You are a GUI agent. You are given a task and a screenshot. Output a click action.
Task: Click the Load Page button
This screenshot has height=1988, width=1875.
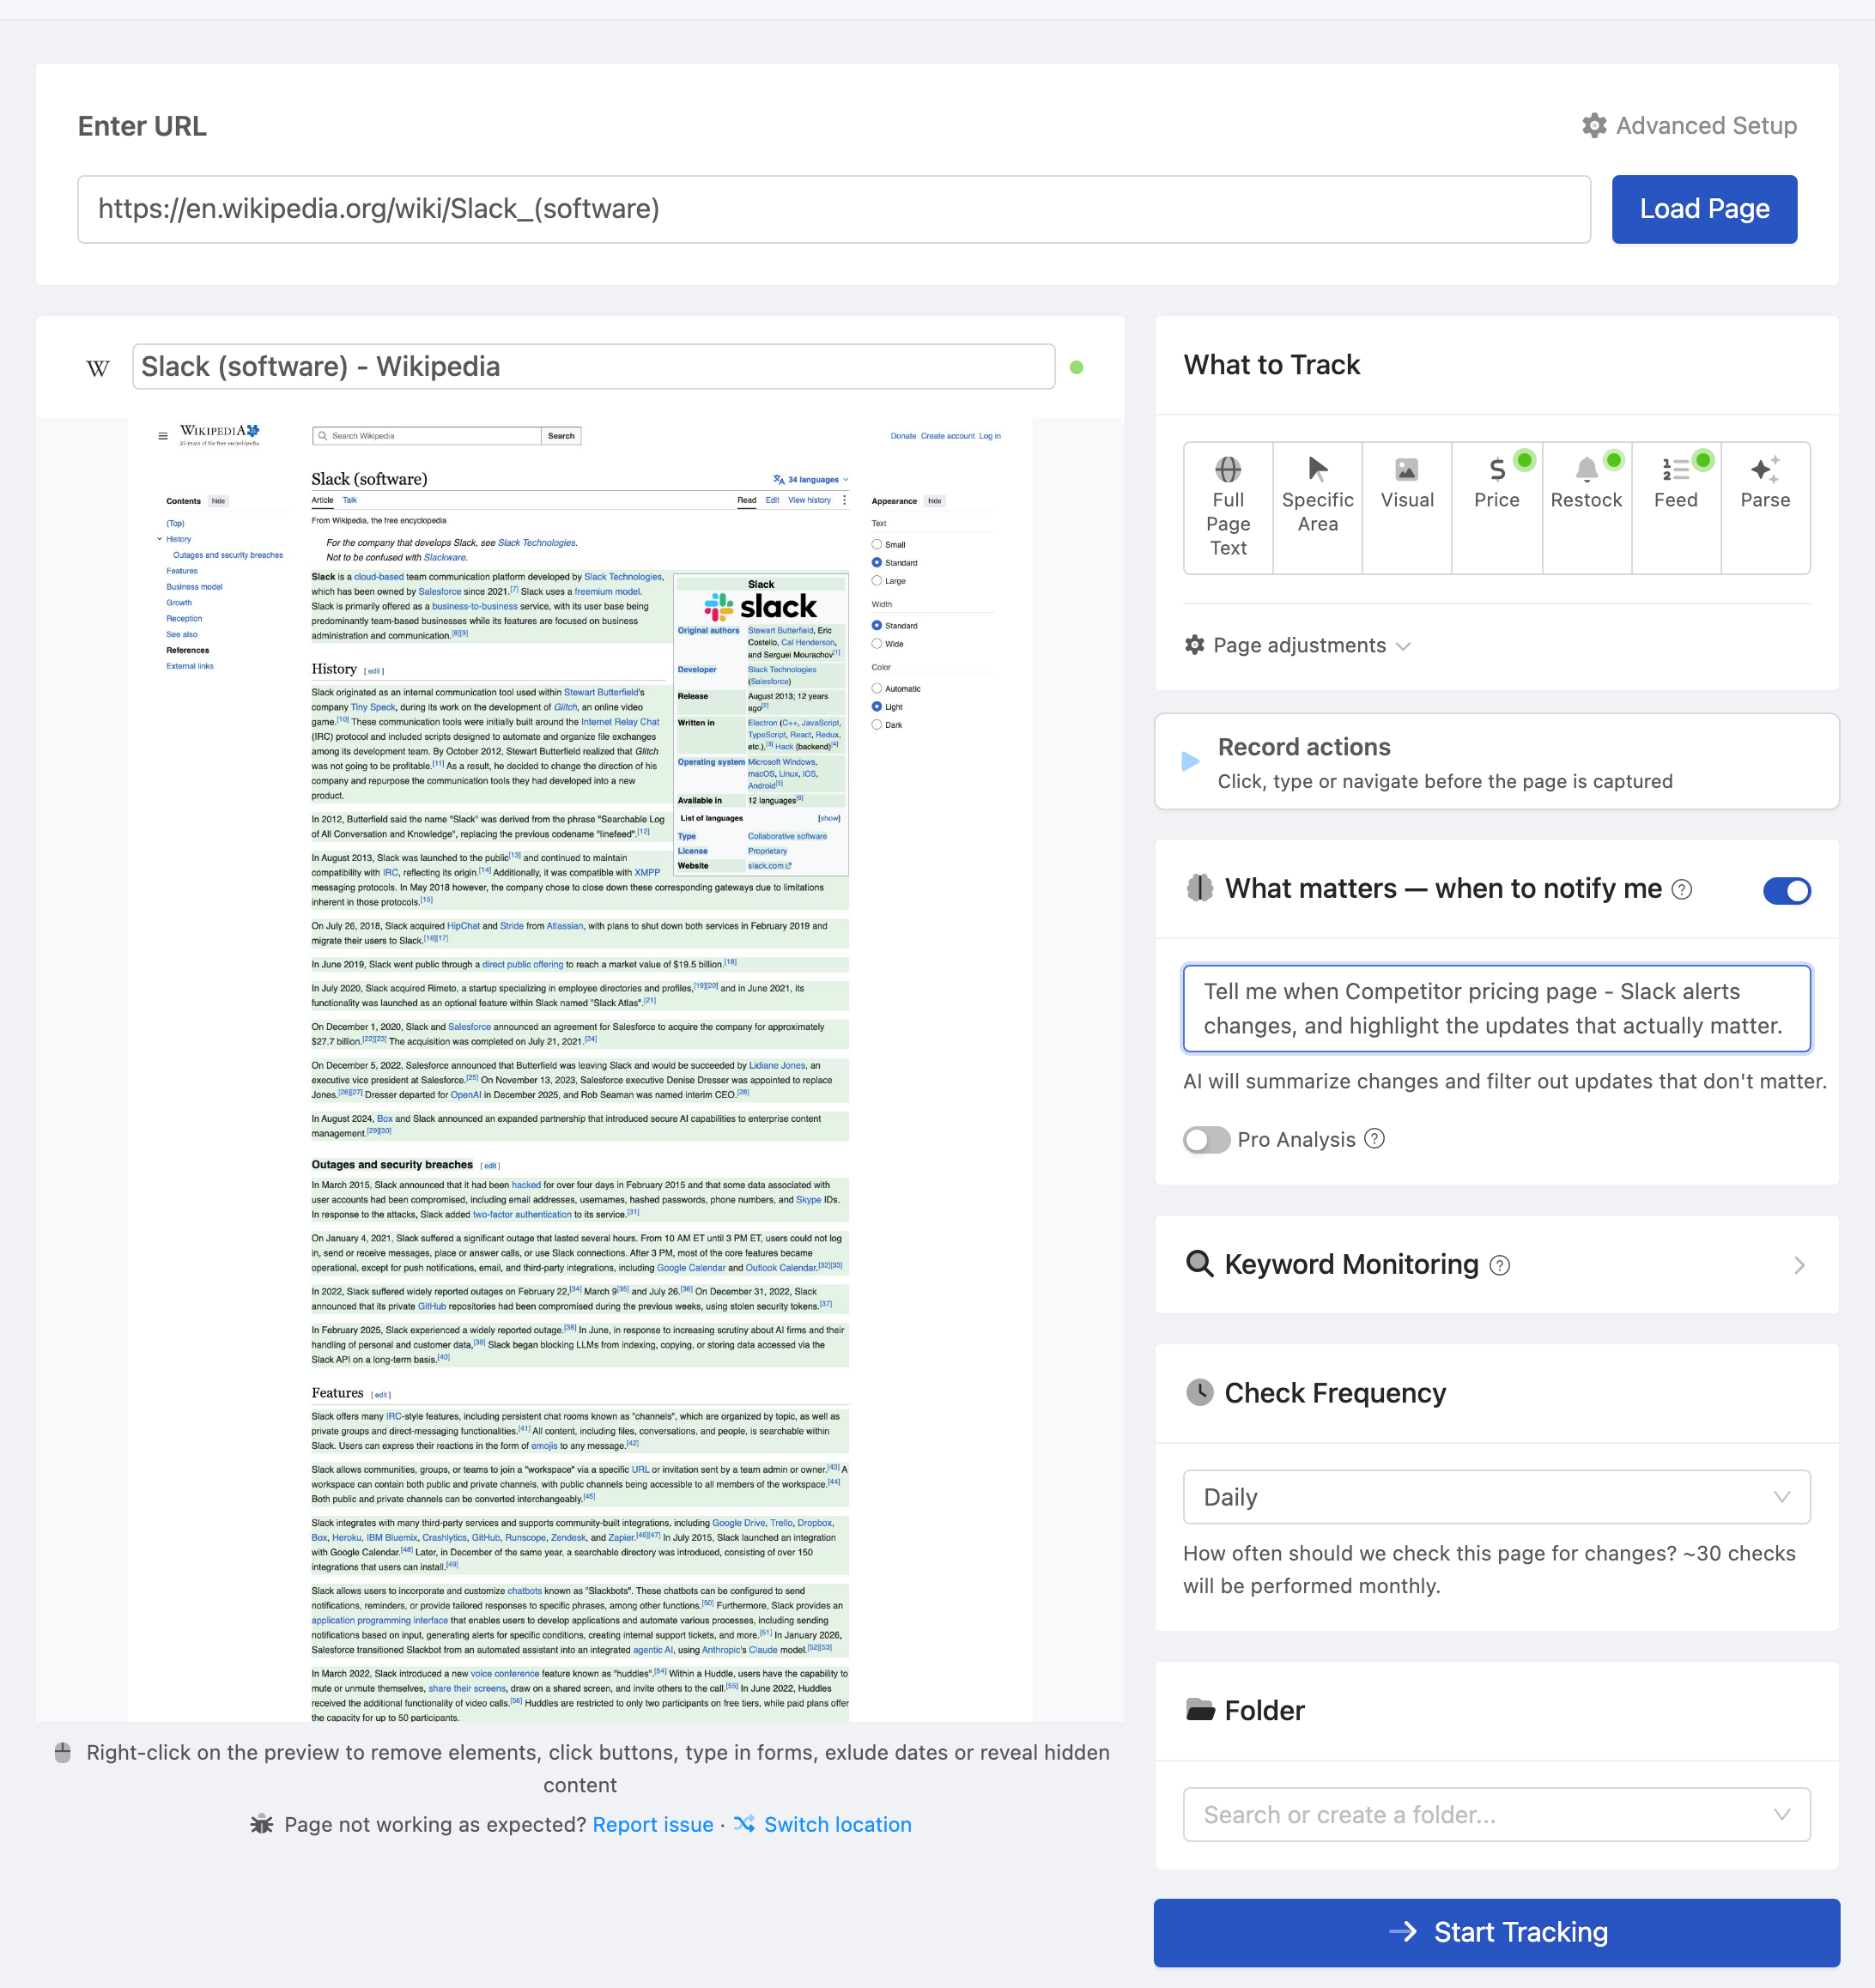pos(1704,209)
